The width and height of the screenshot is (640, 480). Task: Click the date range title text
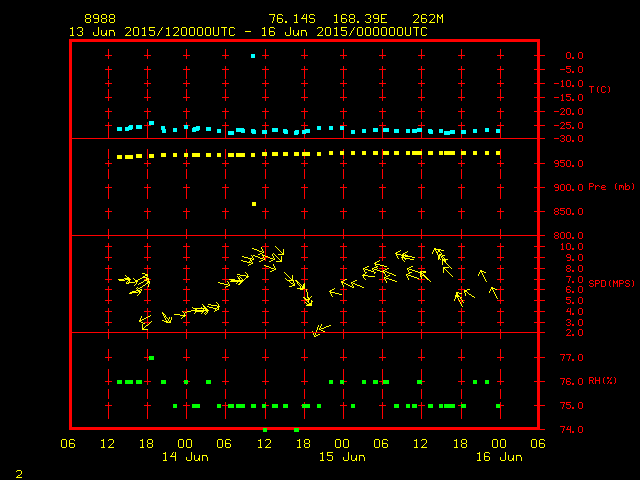coord(247,32)
